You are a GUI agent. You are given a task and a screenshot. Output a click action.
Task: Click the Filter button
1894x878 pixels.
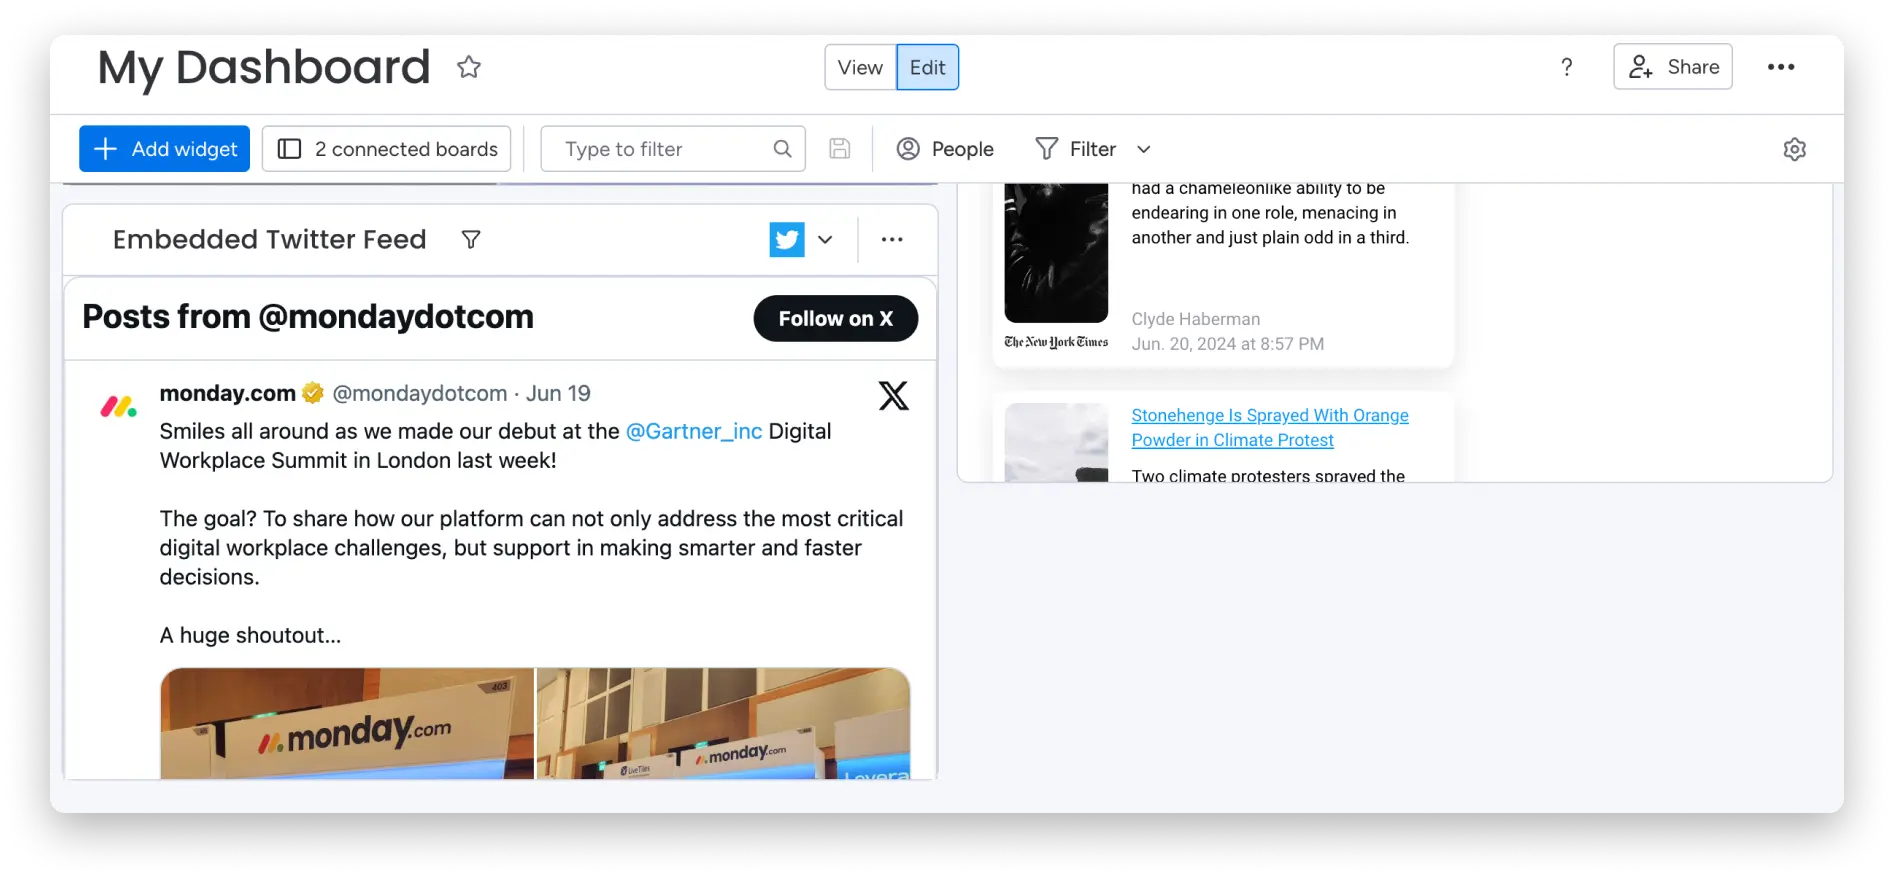click(1076, 149)
